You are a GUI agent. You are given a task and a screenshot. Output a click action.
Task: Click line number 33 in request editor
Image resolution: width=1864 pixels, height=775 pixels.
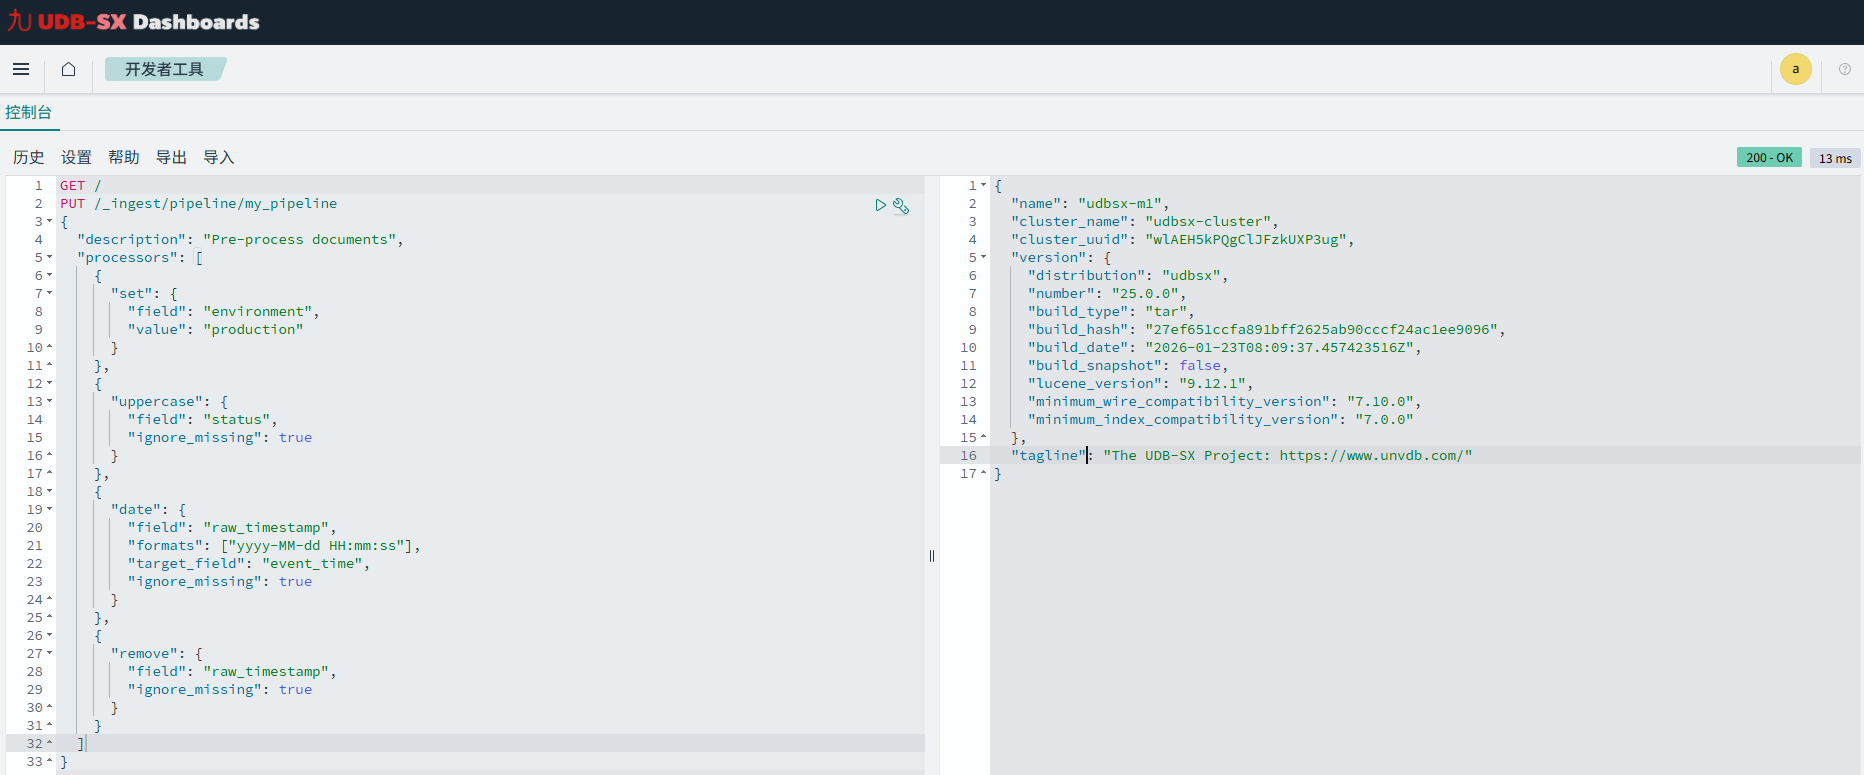[x=34, y=762]
